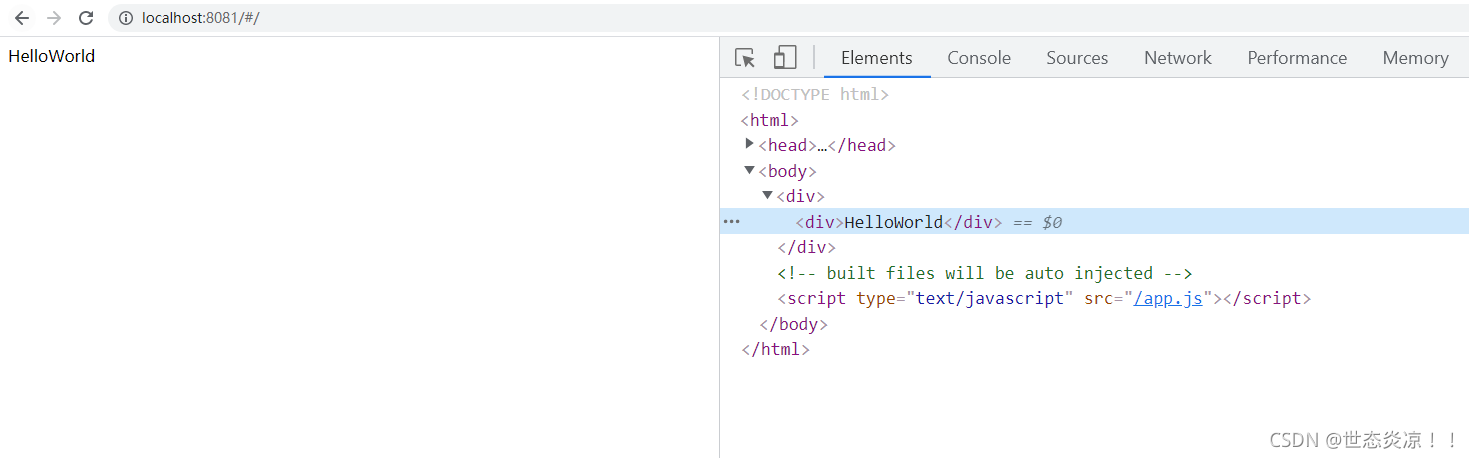Screen dimensions: 1469x458
Task: Click the HelloWorld text on the page
Action: tap(52, 56)
